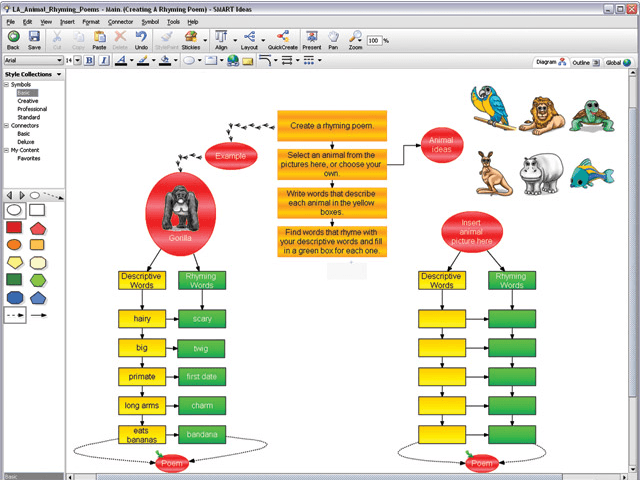This screenshot has height=480, width=641.
Task: Click the Undo icon
Action: point(142,39)
